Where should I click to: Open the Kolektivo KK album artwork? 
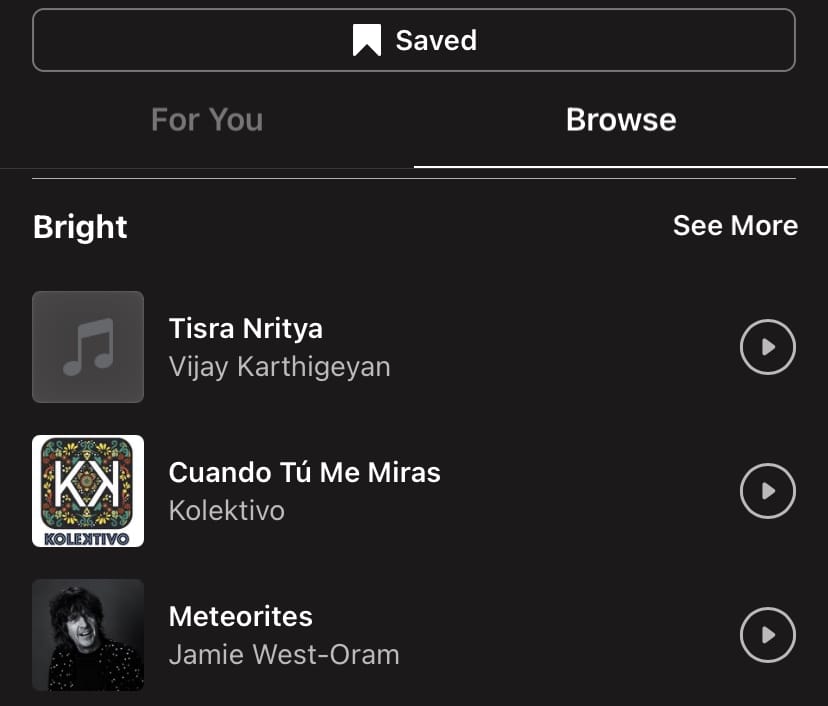(x=88, y=484)
